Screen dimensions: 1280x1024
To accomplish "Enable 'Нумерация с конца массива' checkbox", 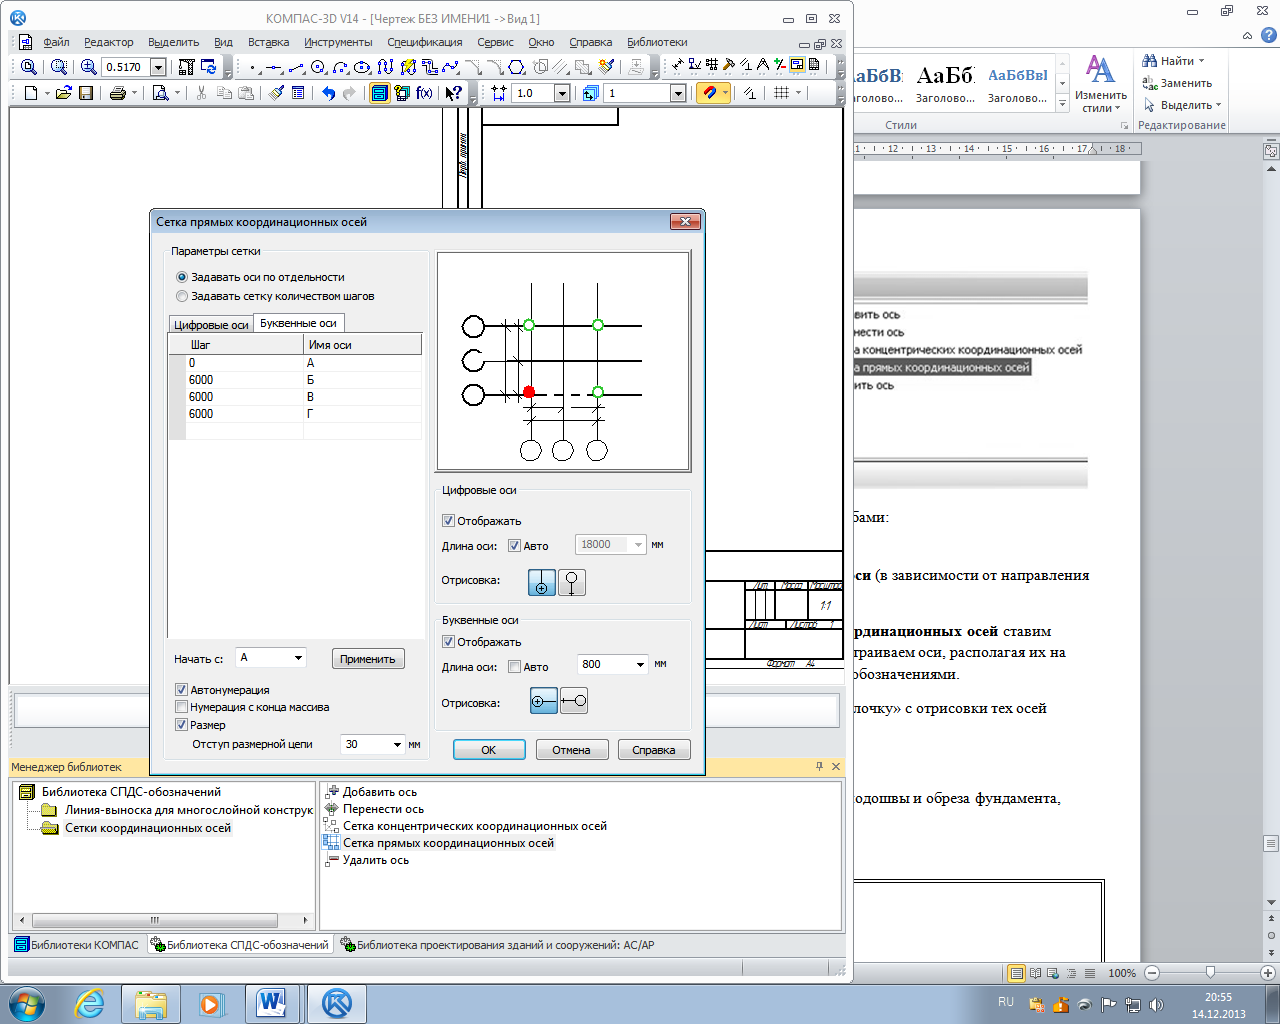I will point(181,707).
